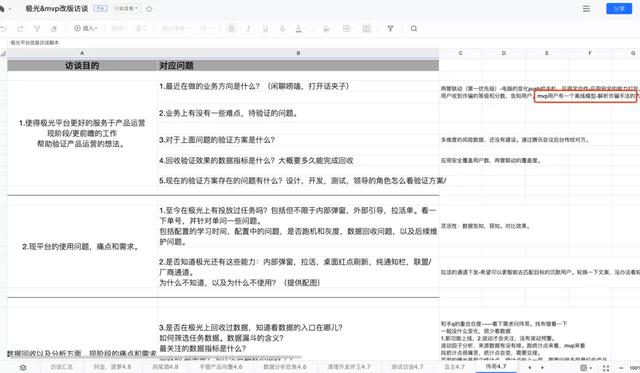This screenshot has width=640, height=373.
Task: Open the sheet list layers icon
Action: point(23,367)
